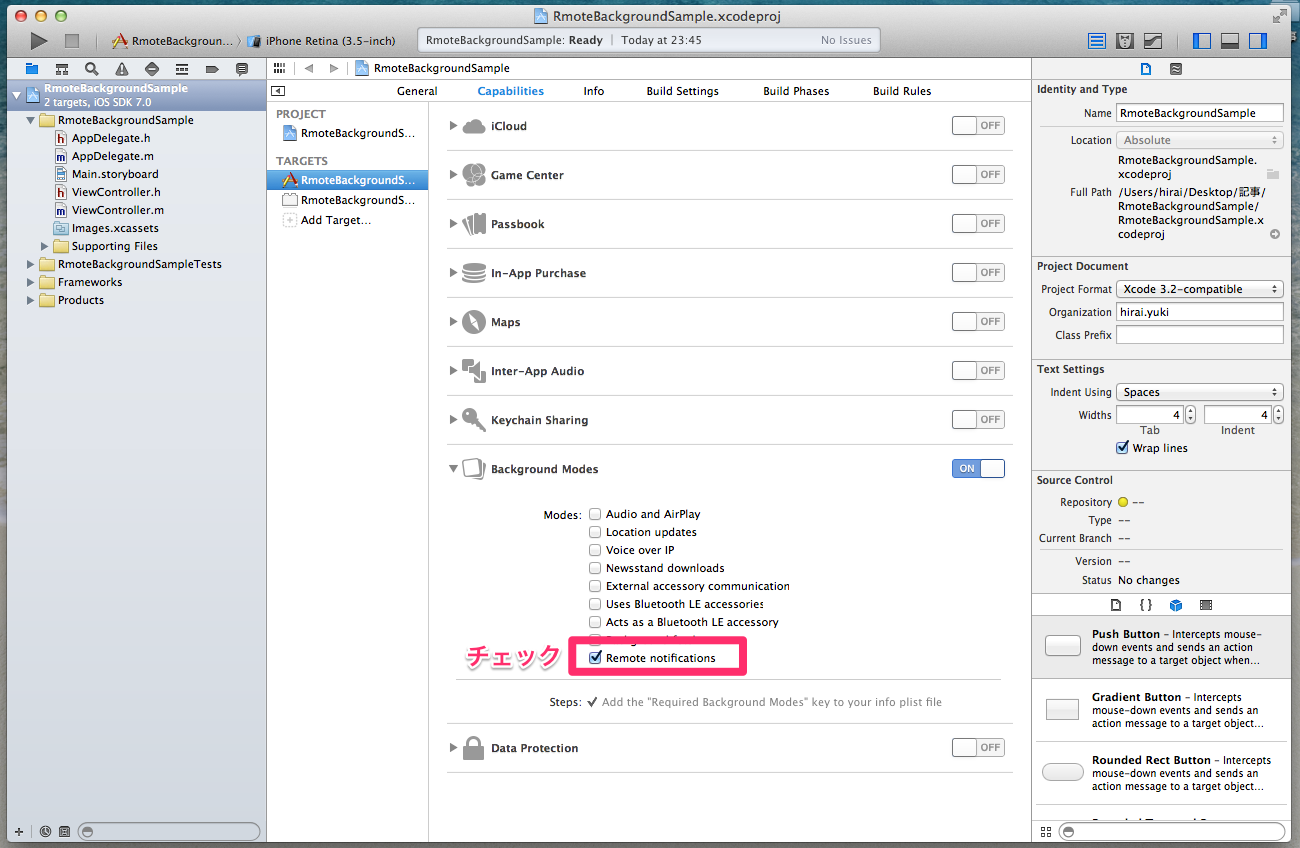Run the RmoteBackgroundSample app
Screen dimensions: 1300x848
click(38, 40)
